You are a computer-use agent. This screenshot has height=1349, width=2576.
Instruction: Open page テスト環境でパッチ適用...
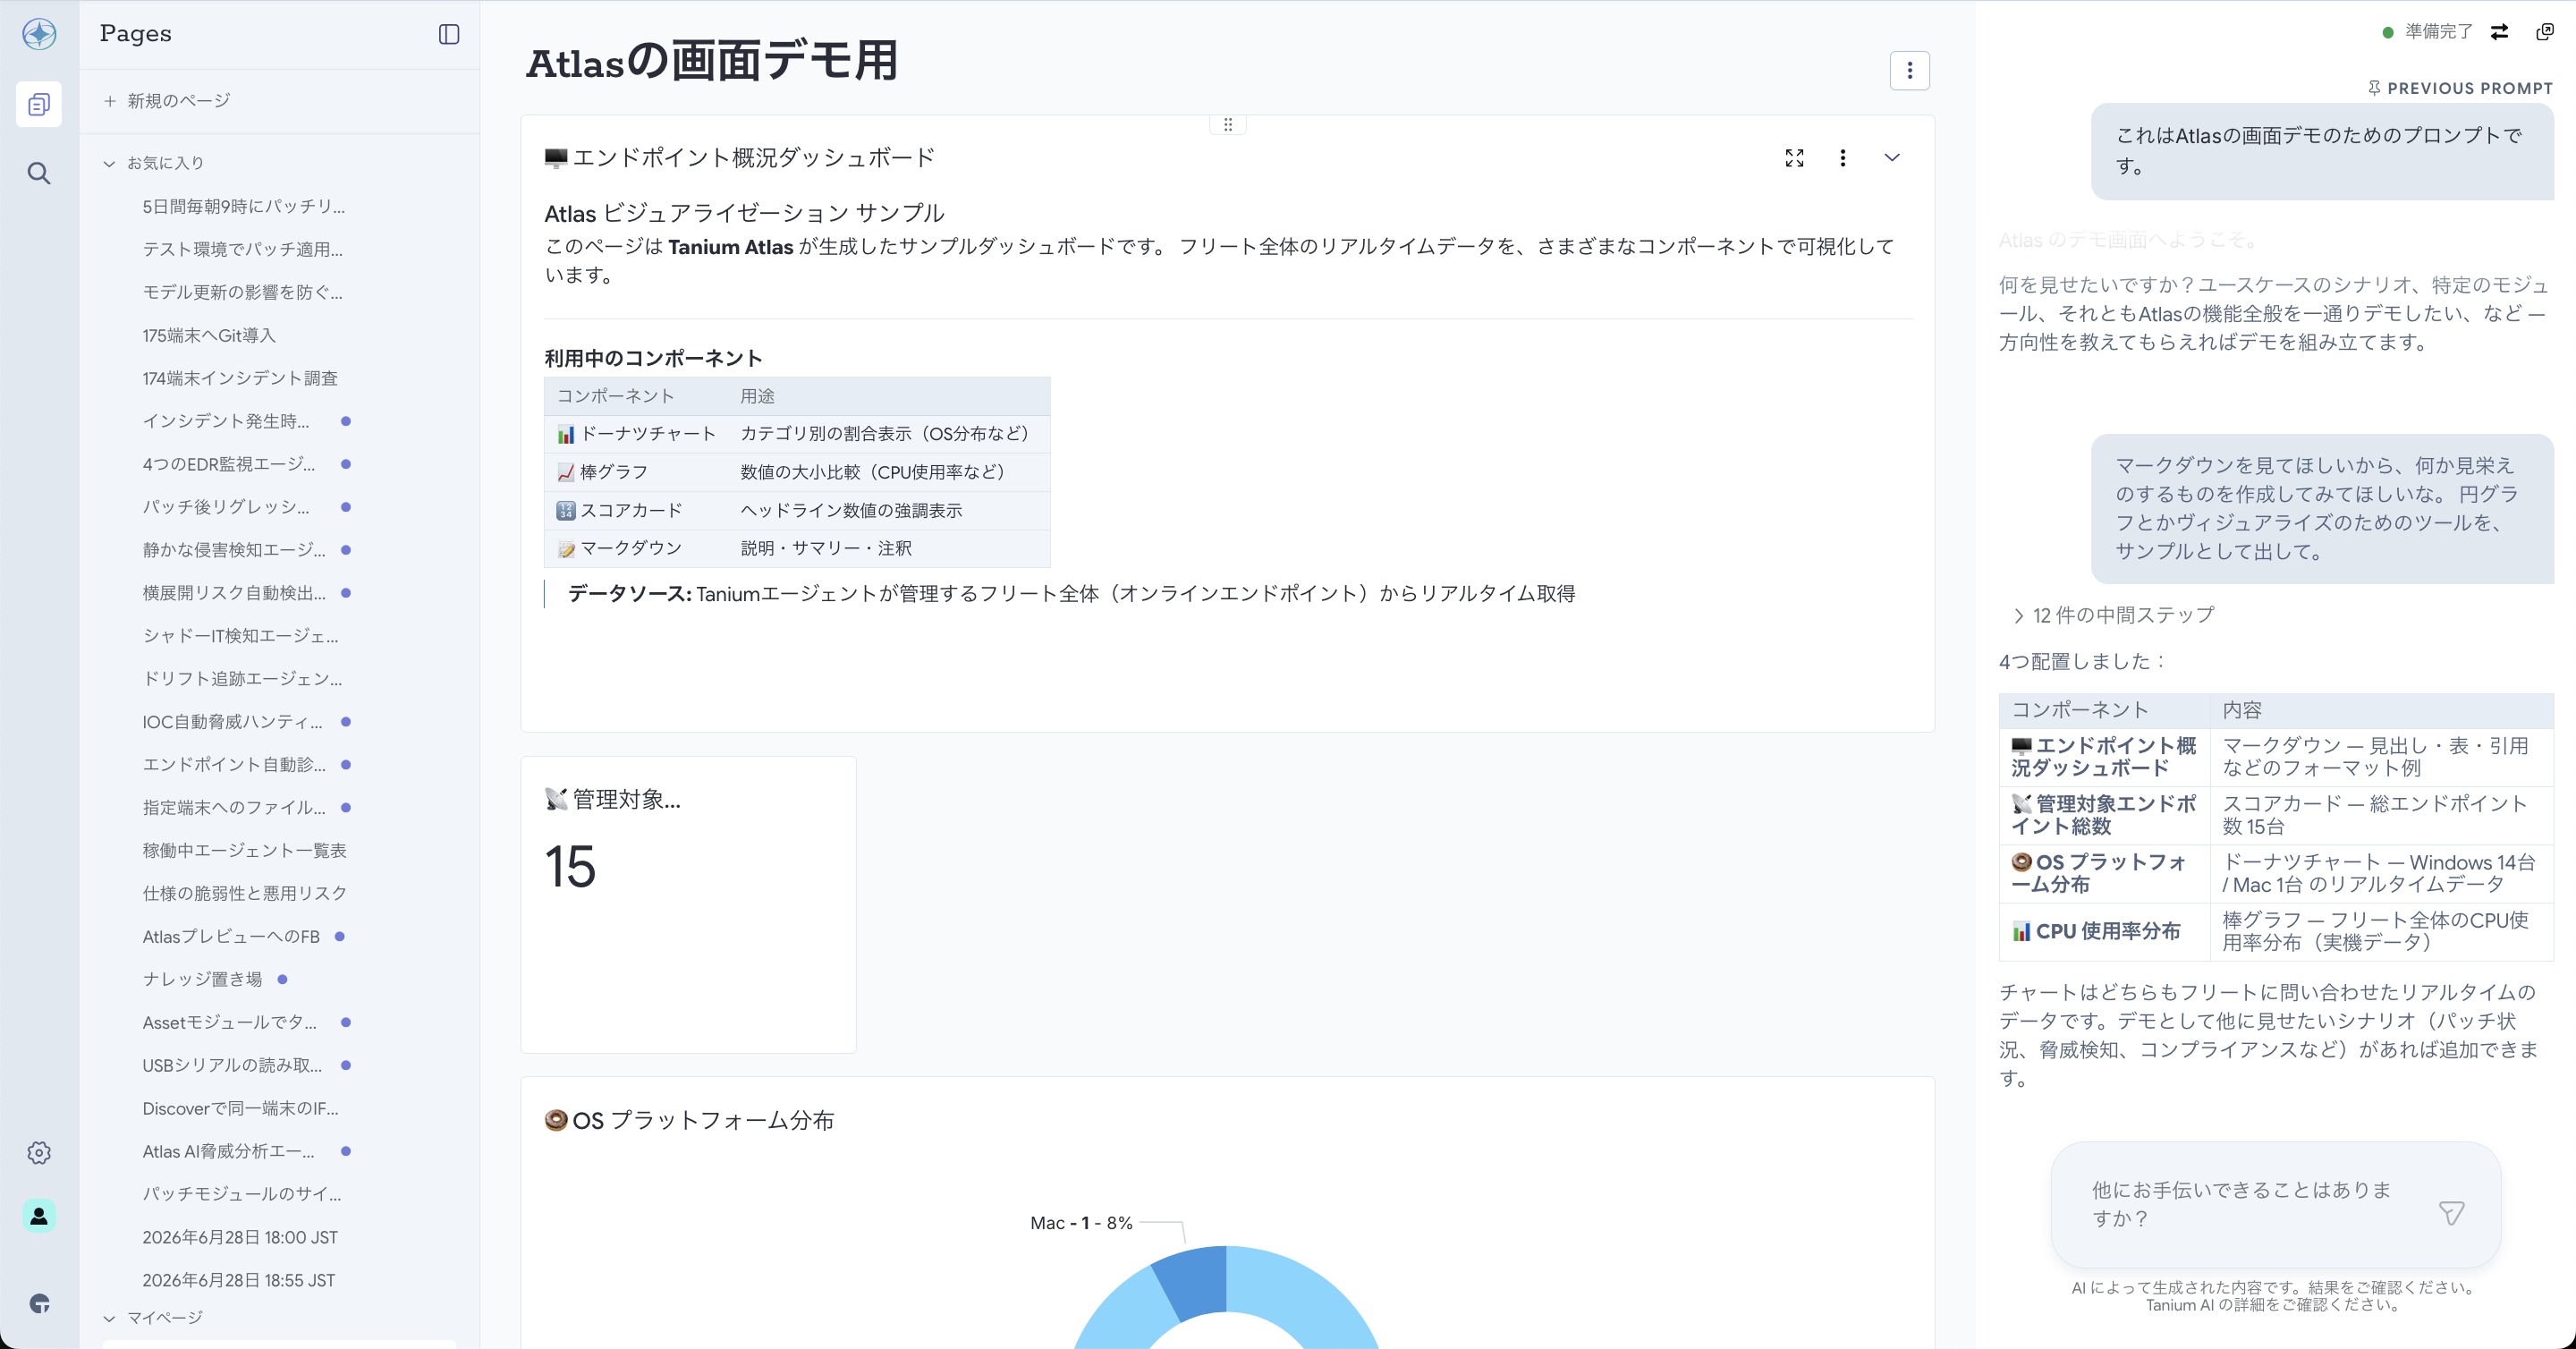pyautogui.click(x=242, y=249)
